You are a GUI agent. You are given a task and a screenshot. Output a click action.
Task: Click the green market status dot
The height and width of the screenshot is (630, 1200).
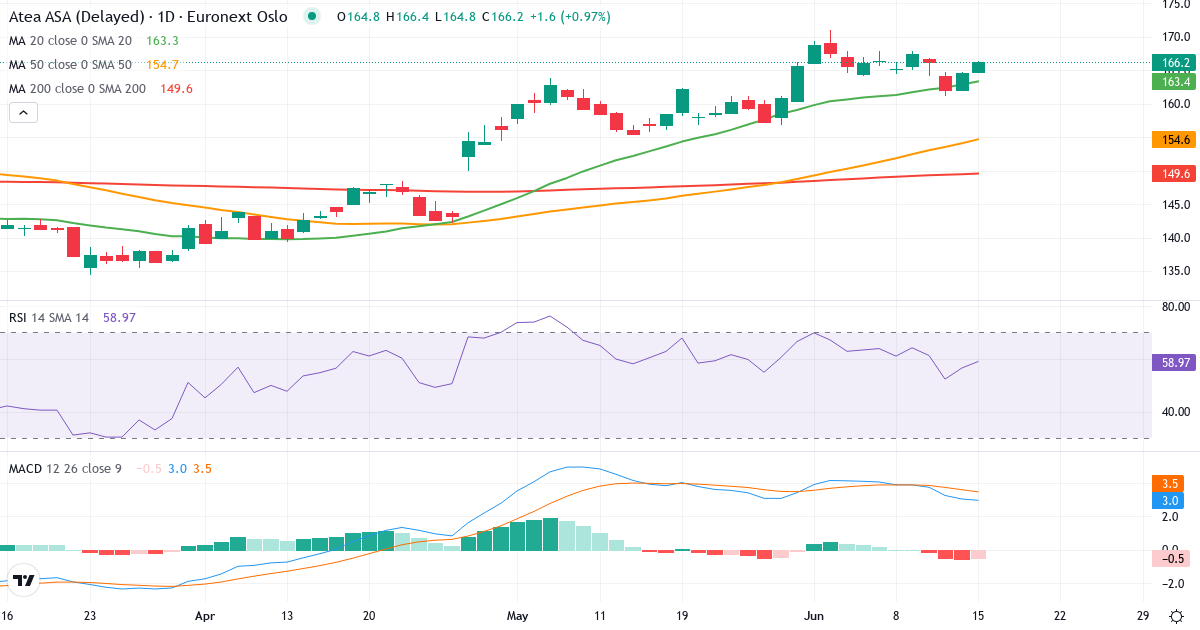(x=313, y=17)
